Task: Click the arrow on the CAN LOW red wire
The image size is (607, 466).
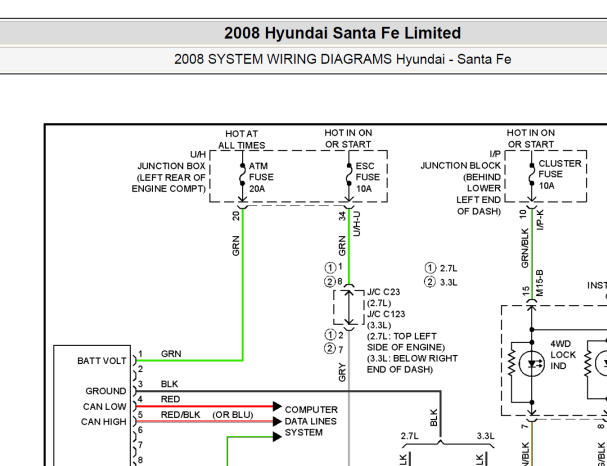Action: [277, 406]
